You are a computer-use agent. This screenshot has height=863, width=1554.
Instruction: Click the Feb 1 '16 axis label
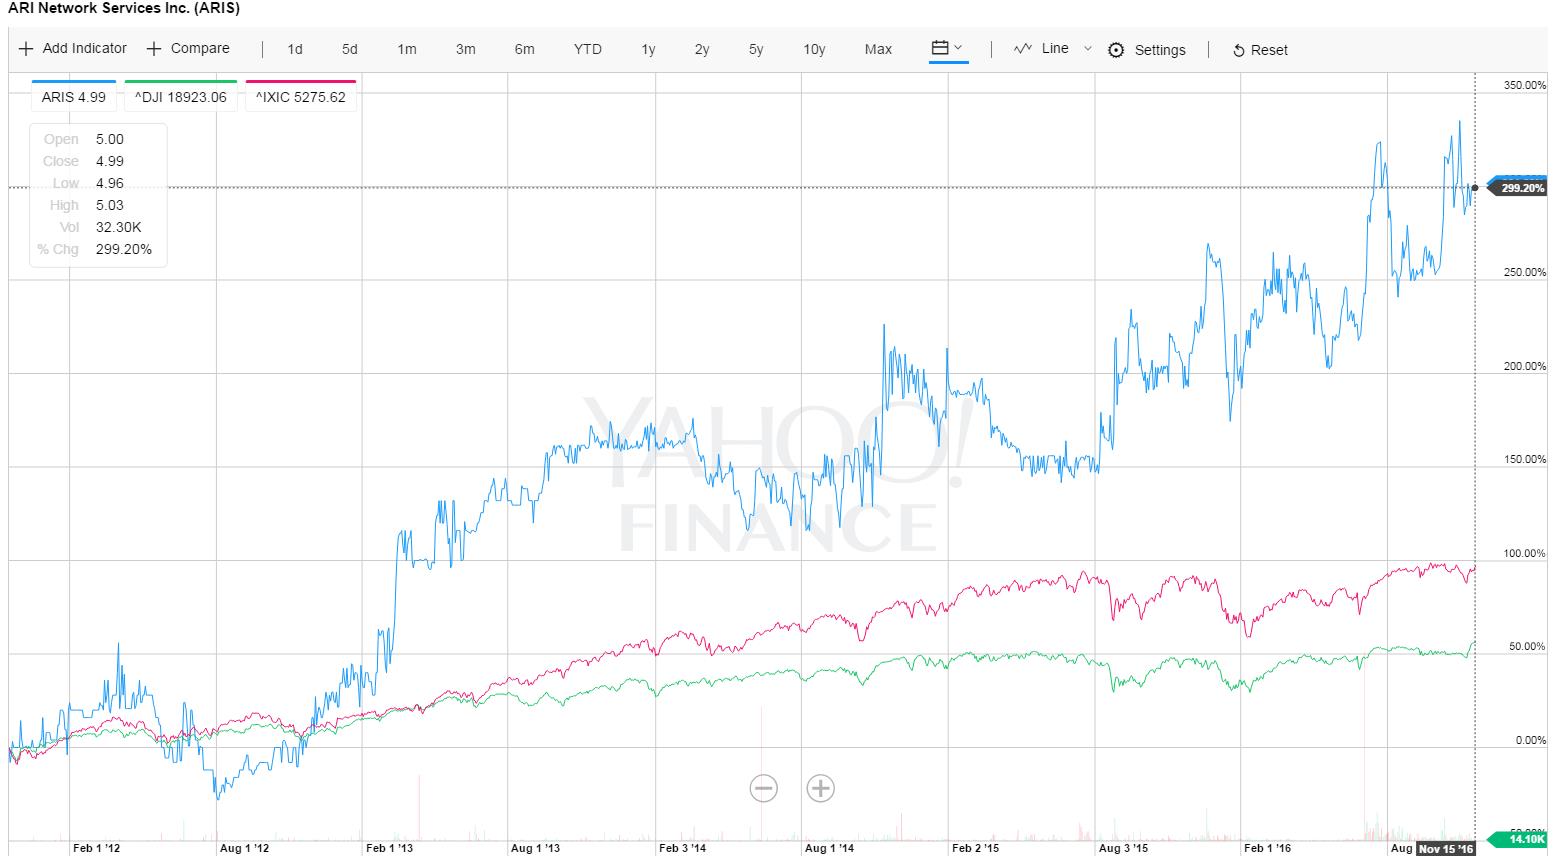tap(1268, 848)
